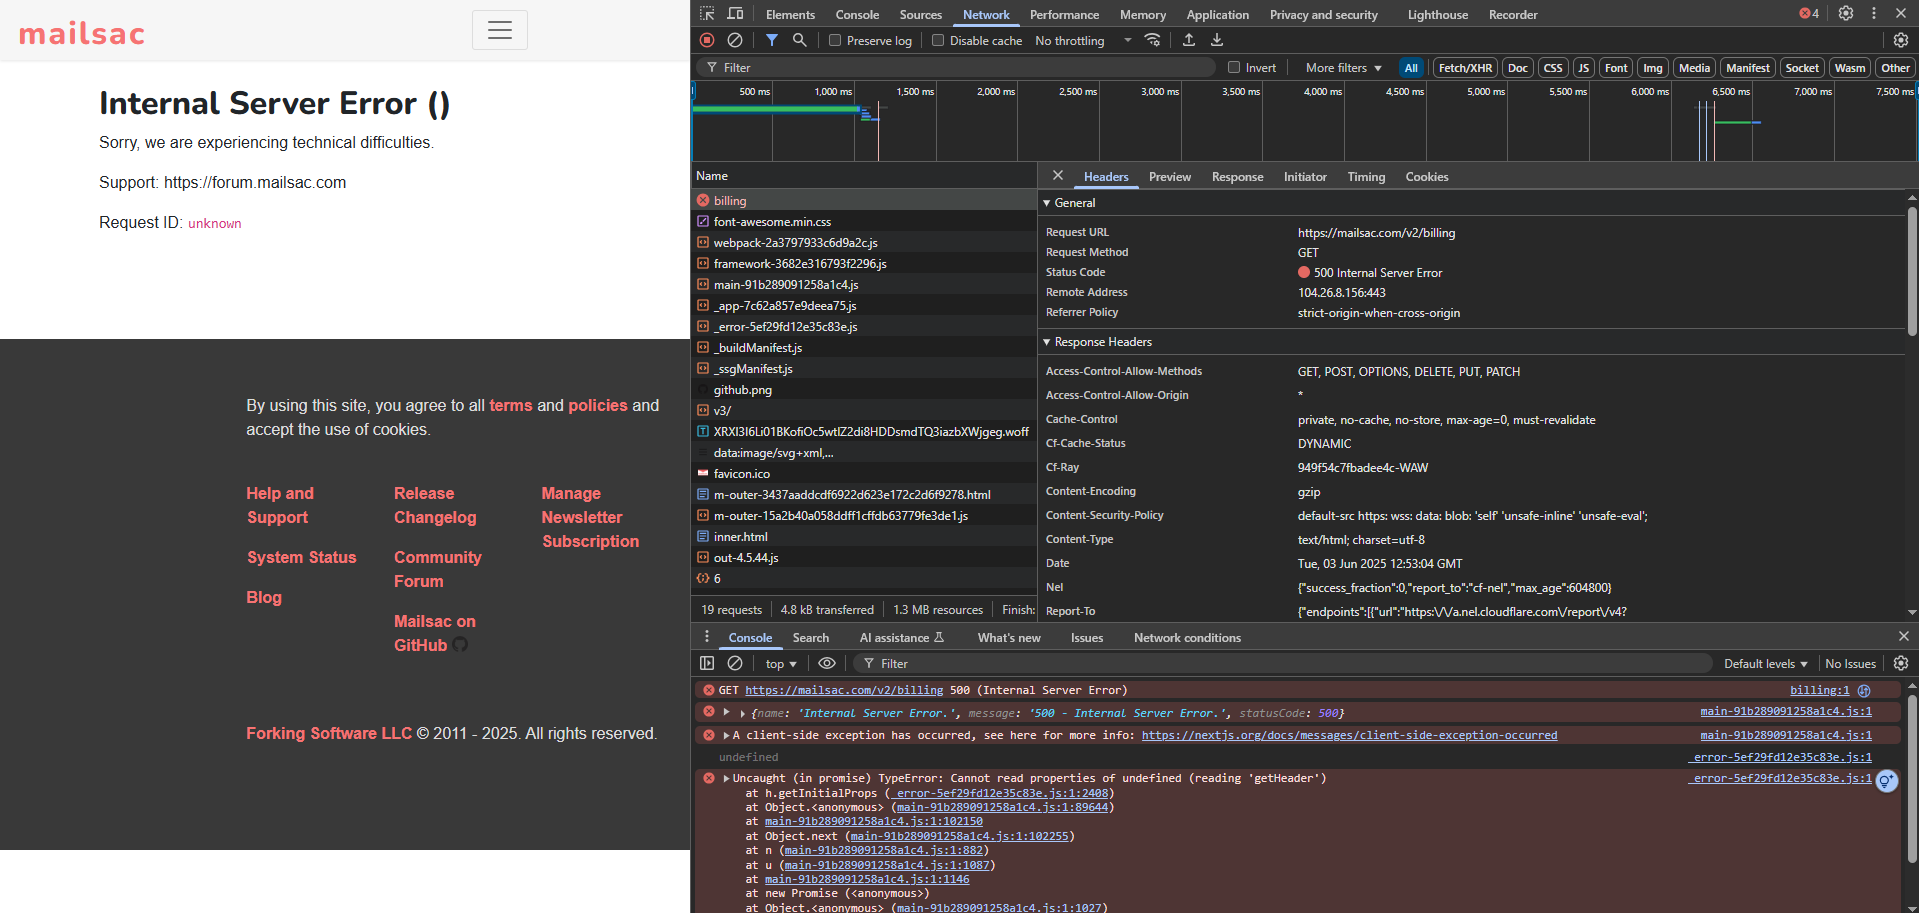Toggle the network filter funnel icon
Viewport: 1919px width, 913px height.
[772, 40]
